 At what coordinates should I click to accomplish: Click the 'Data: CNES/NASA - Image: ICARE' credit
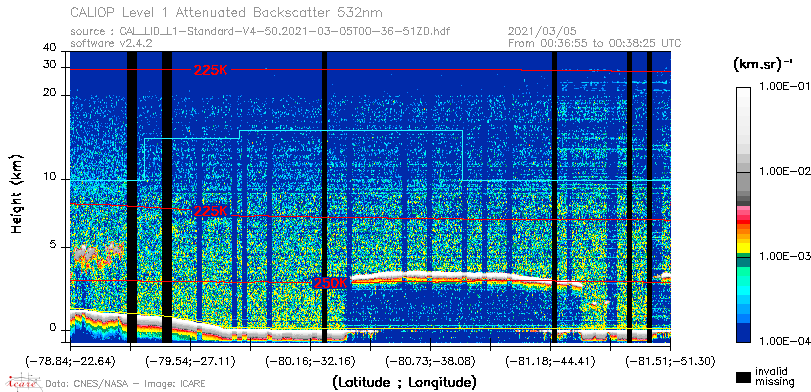click(x=126, y=384)
